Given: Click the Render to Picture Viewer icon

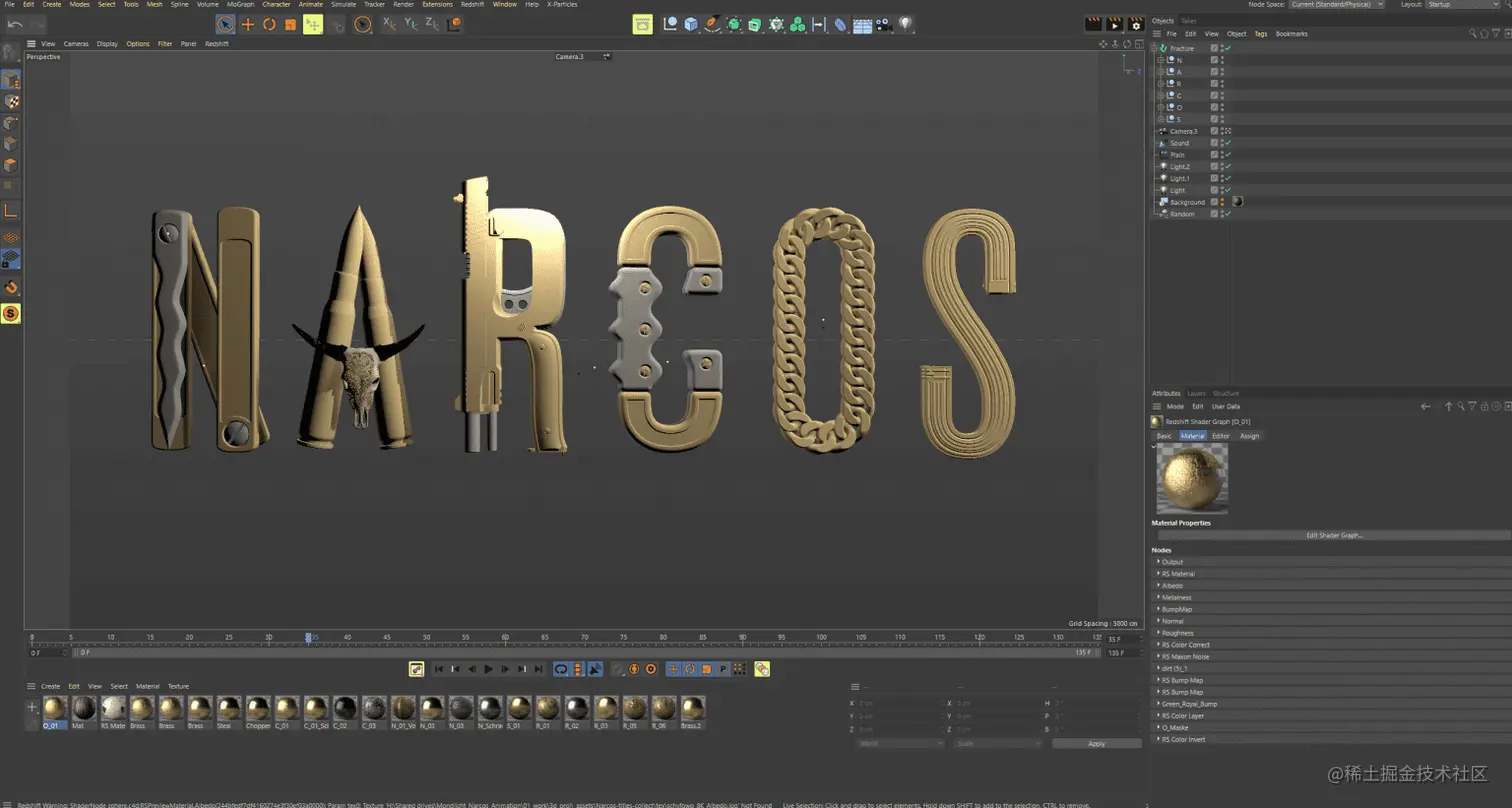Looking at the screenshot, I should pyautogui.click(x=1115, y=24).
